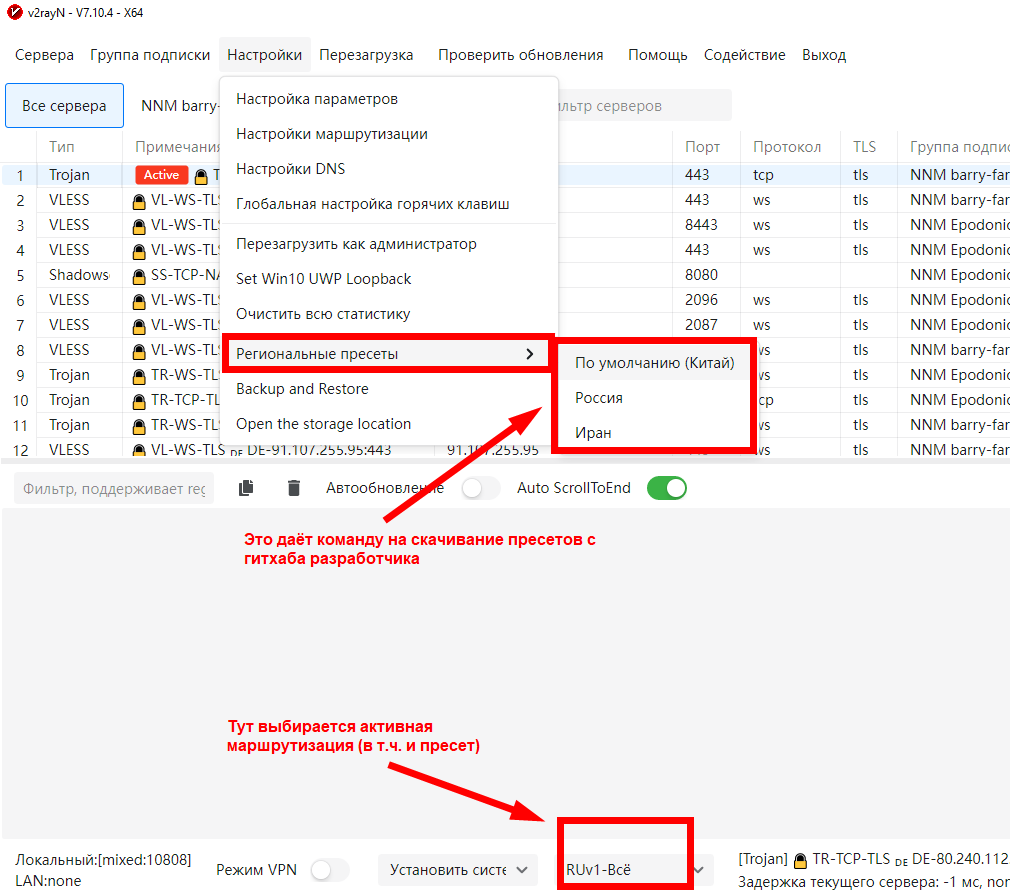Select Open the storage location

point(389,424)
